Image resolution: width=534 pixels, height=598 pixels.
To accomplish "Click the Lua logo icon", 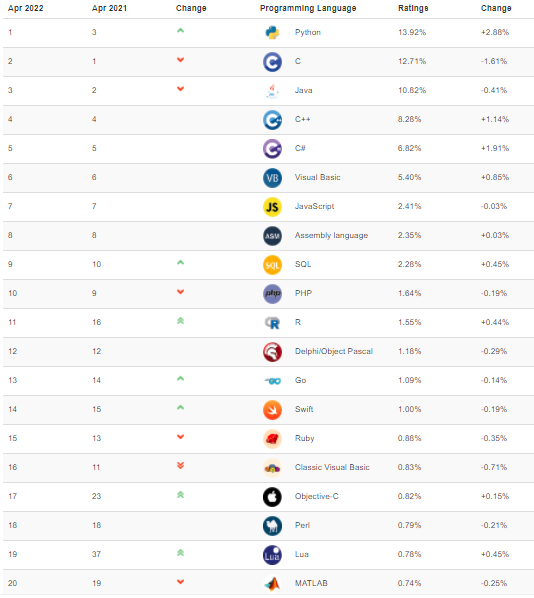I will click(x=272, y=555).
